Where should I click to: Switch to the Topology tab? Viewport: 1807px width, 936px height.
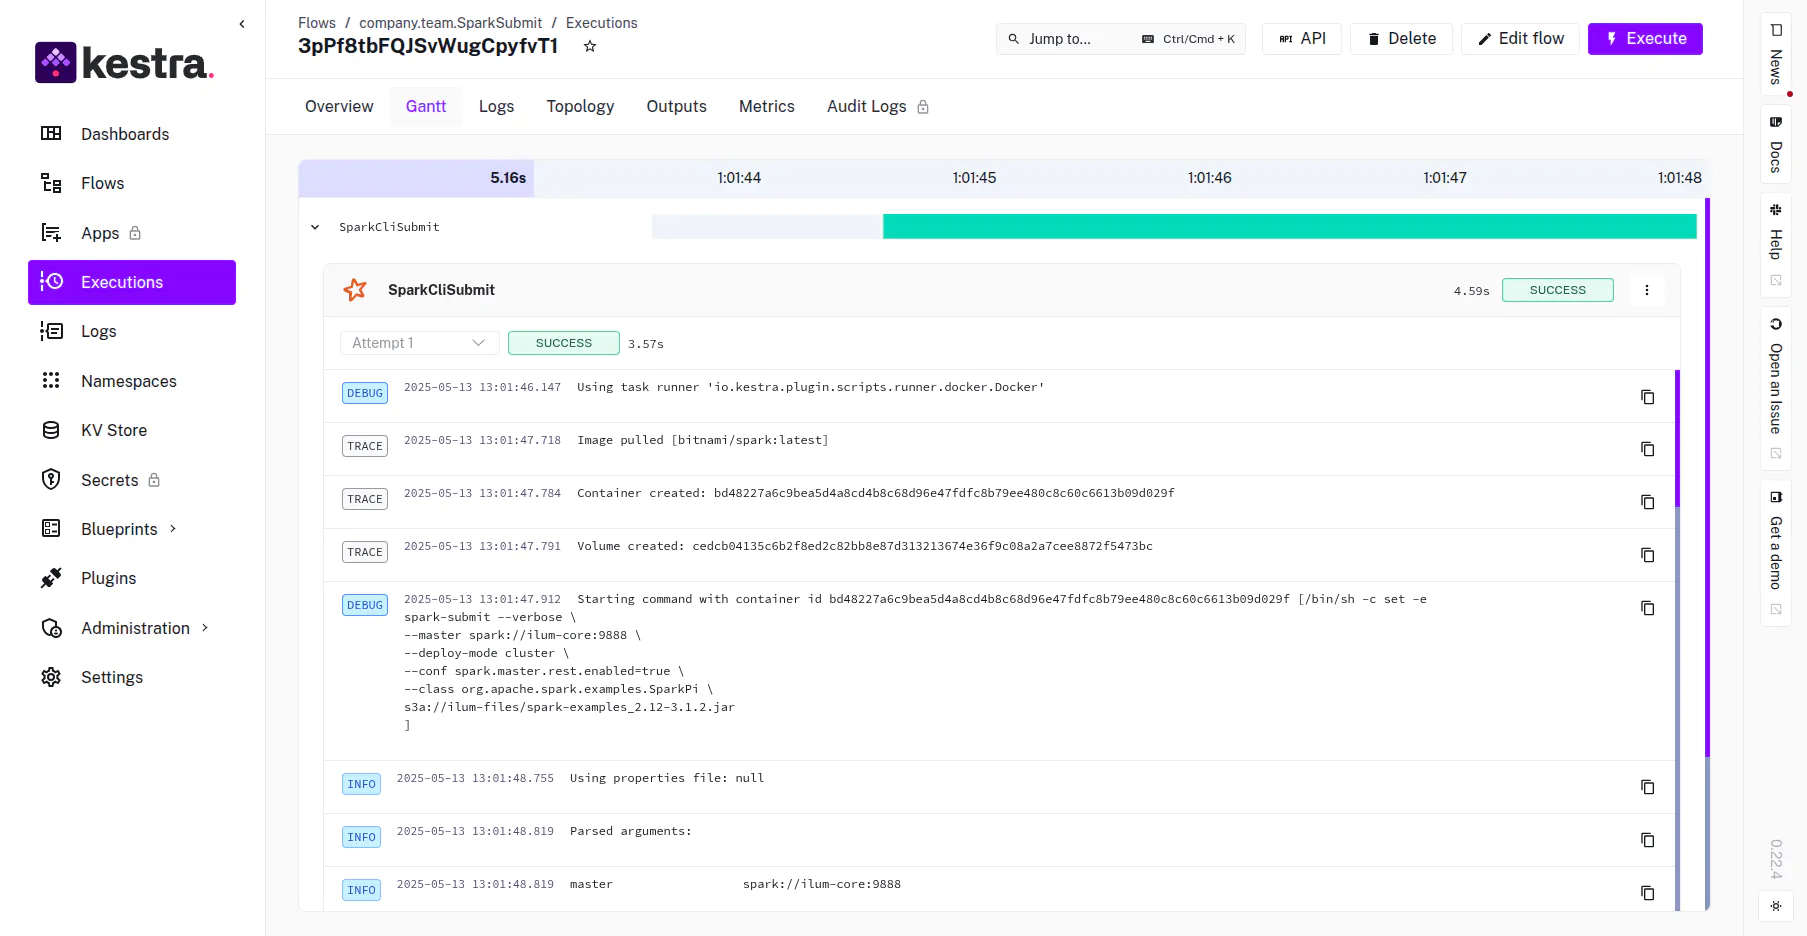580,106
